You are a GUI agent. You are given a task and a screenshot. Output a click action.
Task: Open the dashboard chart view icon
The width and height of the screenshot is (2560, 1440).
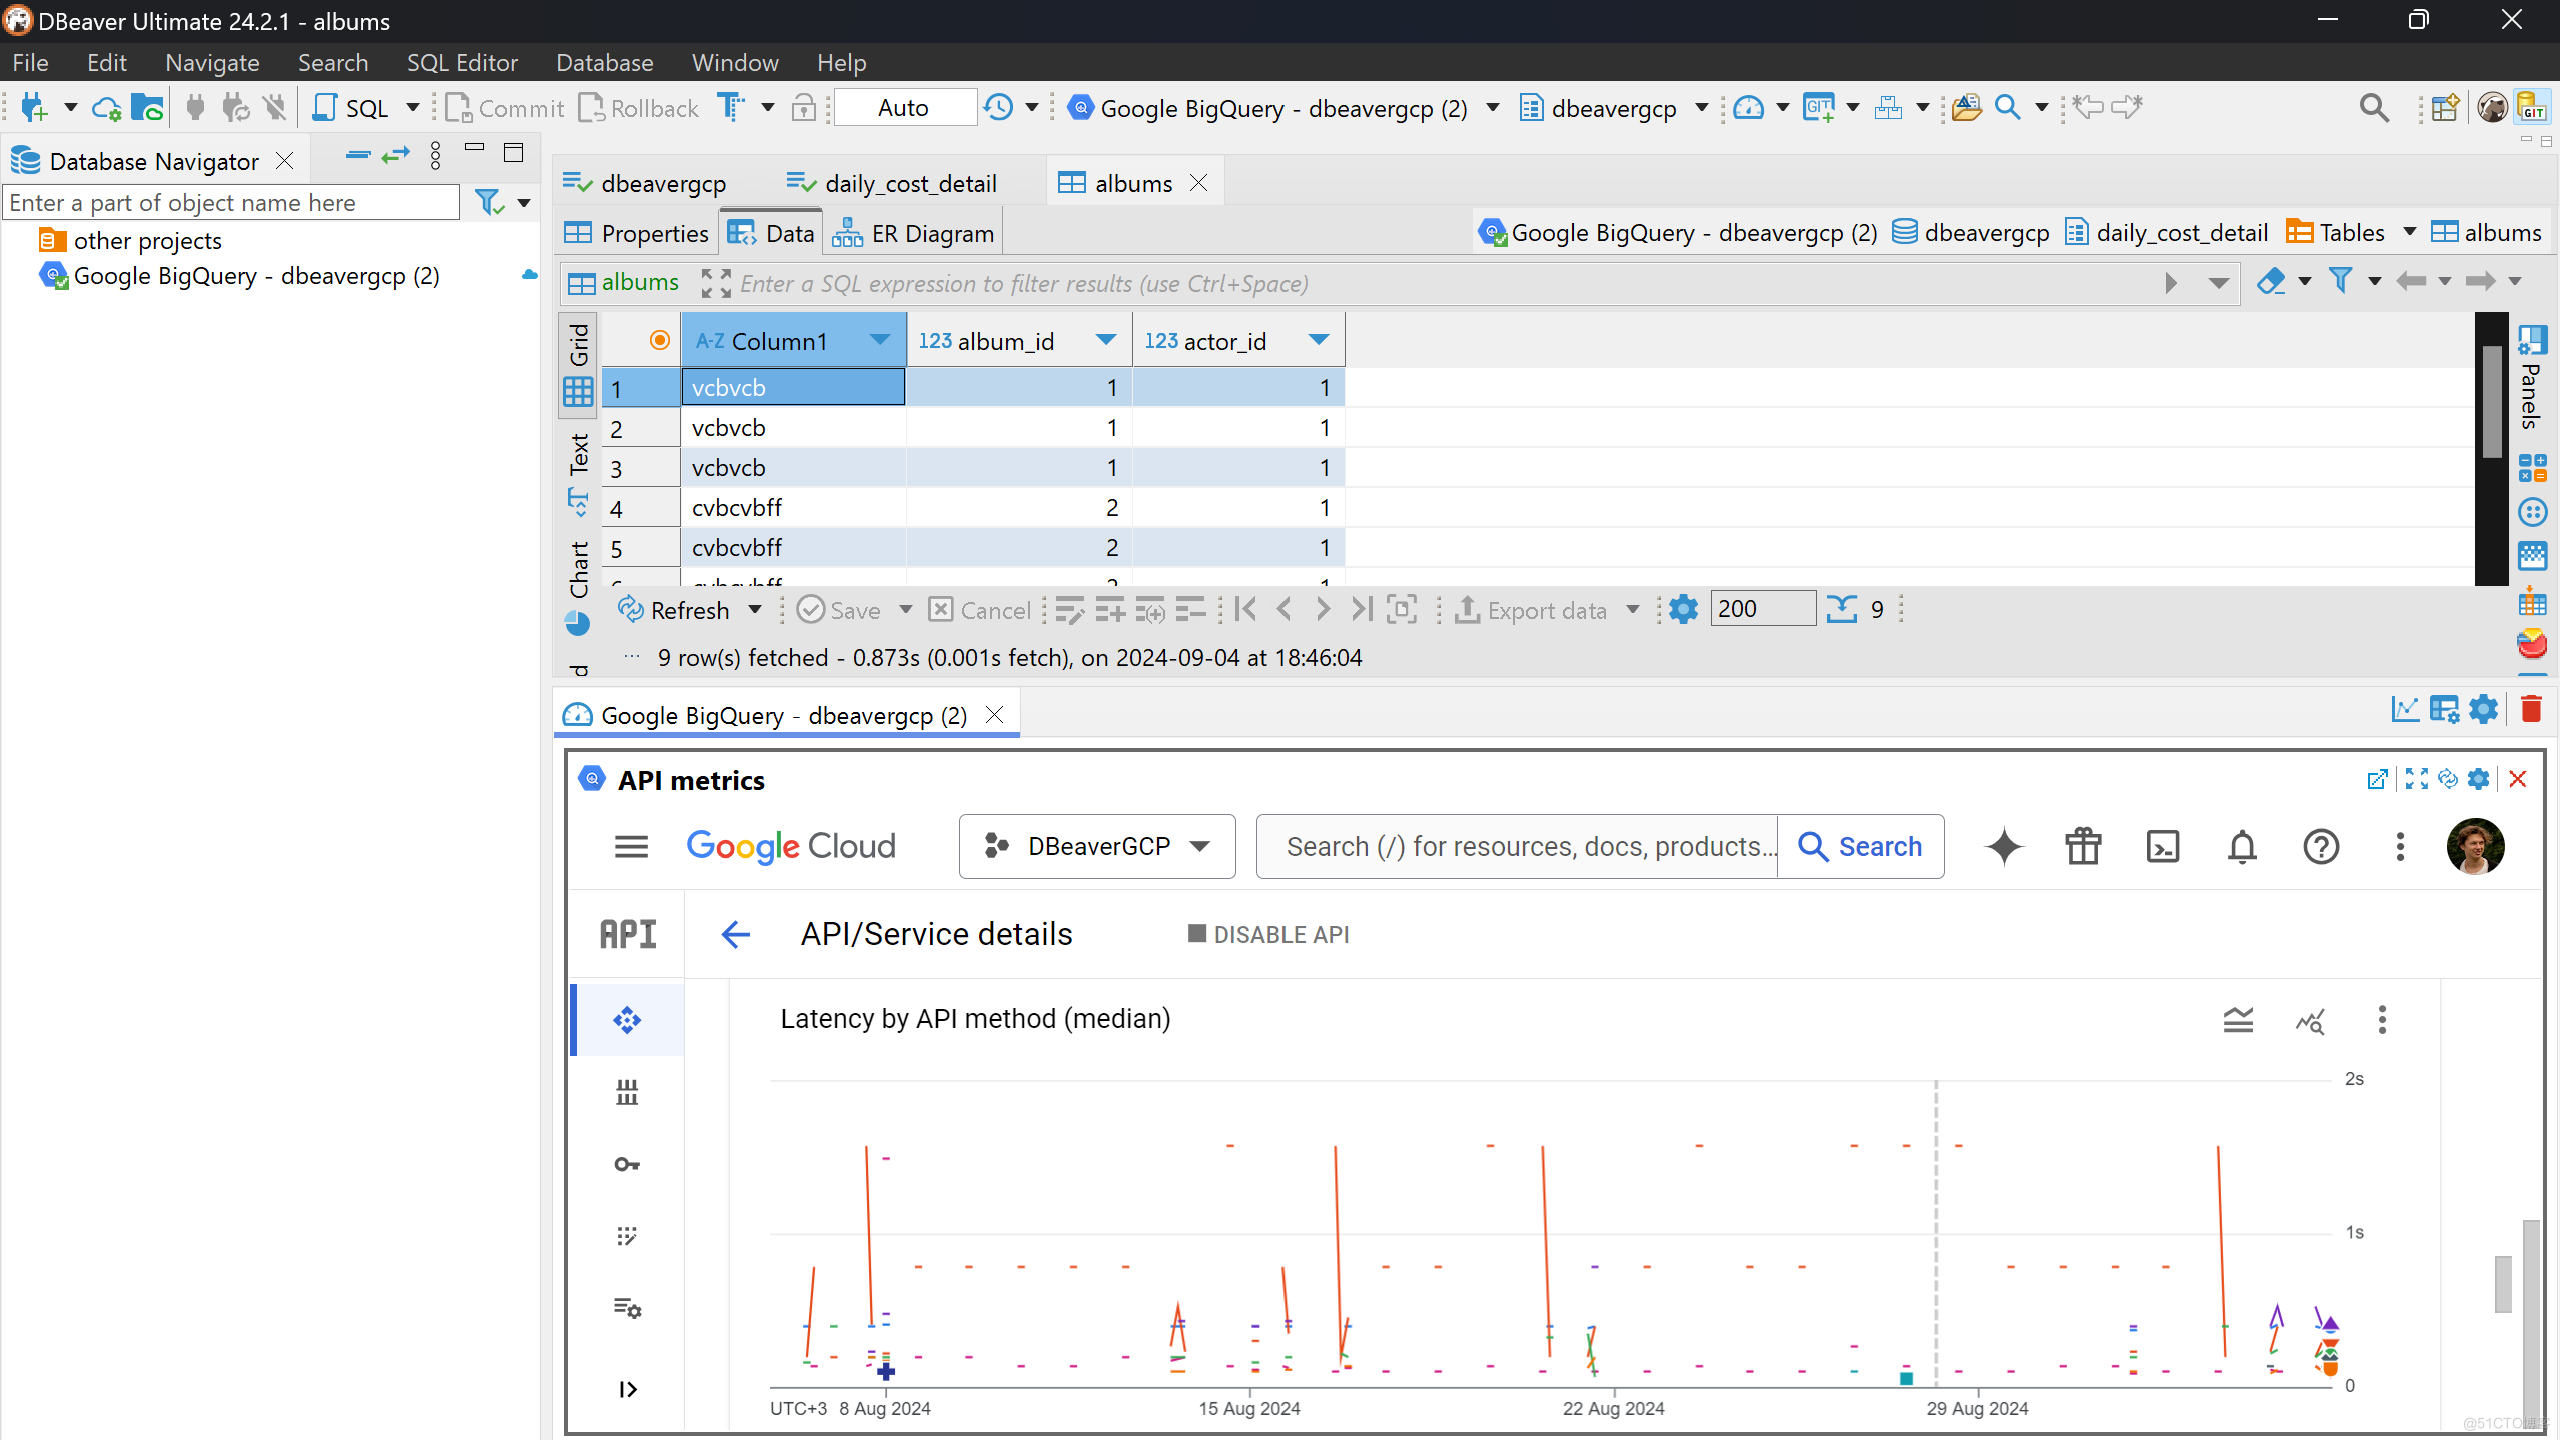2405,709
